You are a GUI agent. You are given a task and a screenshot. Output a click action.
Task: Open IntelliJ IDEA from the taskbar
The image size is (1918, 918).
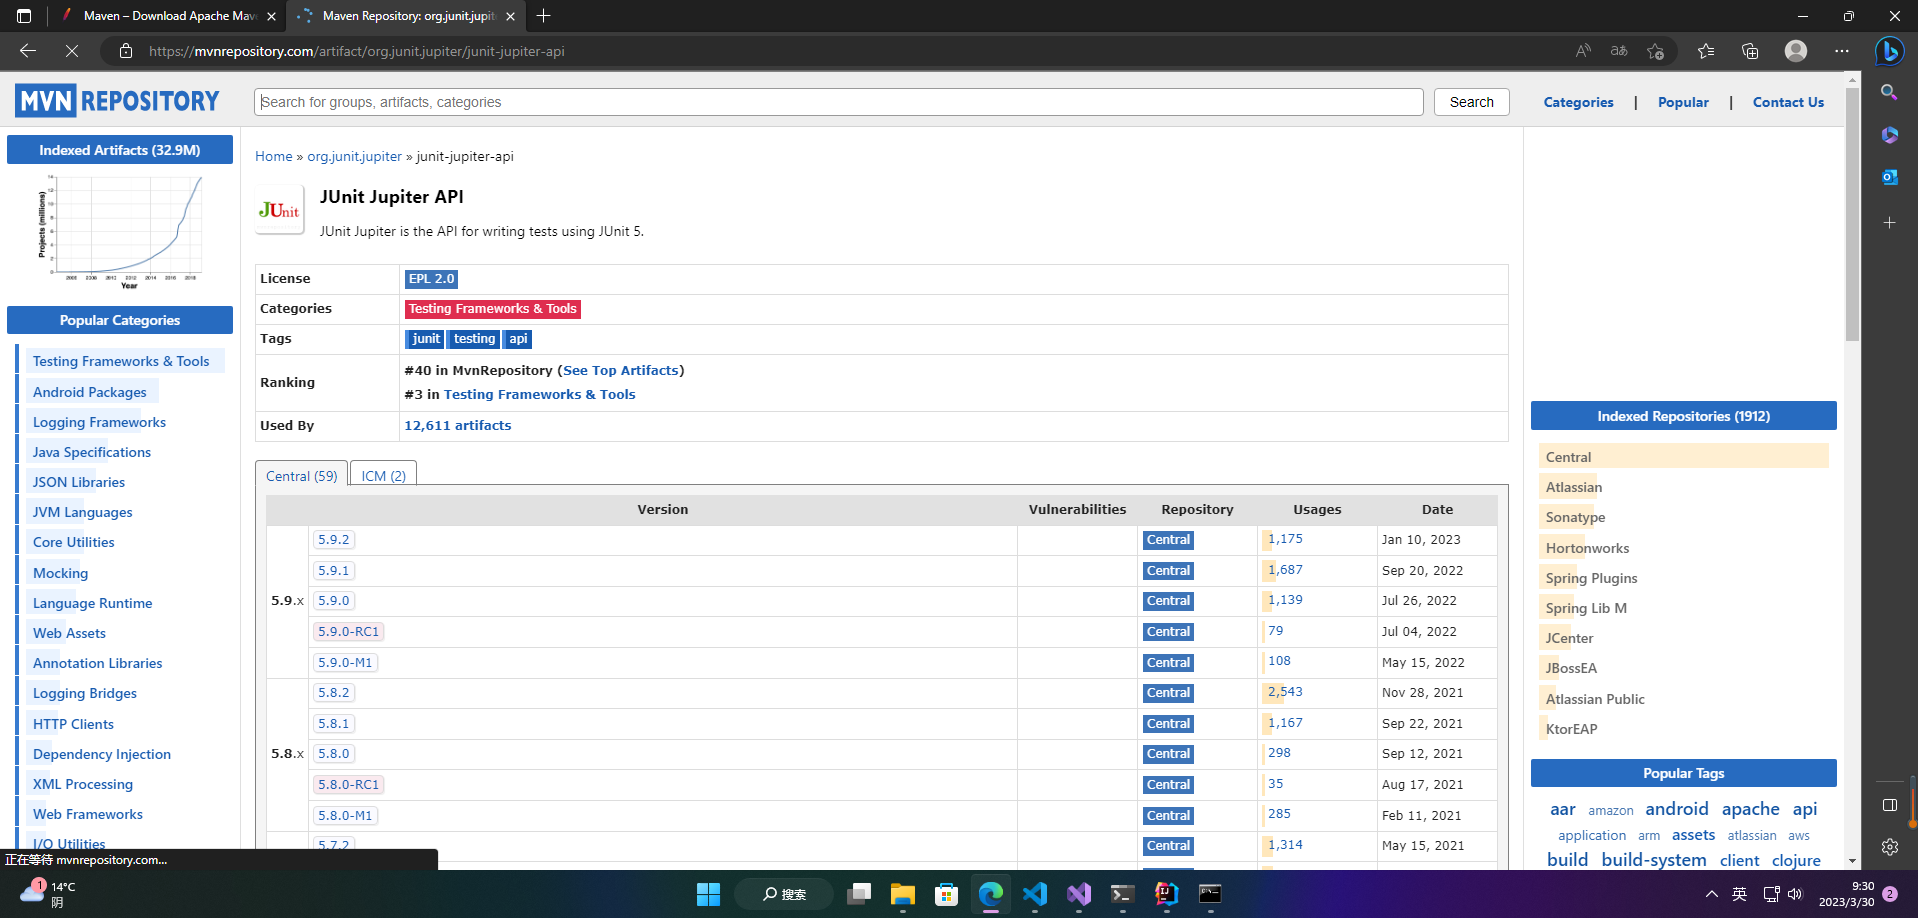pyautogui.click(x=1166, y=894)
